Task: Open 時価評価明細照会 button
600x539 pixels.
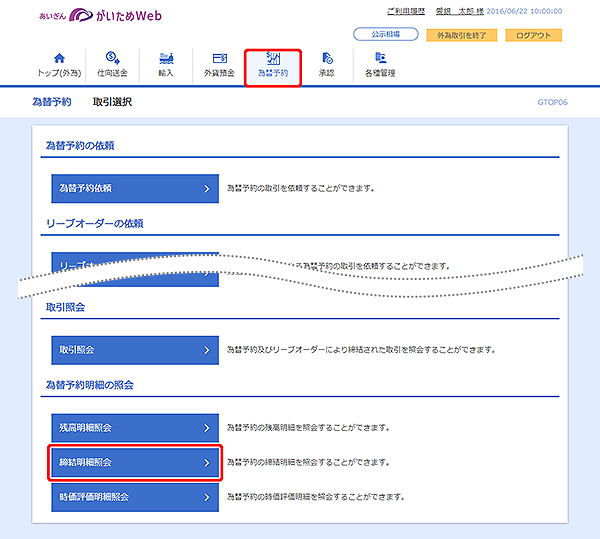Action: click(x=135, y=497)
